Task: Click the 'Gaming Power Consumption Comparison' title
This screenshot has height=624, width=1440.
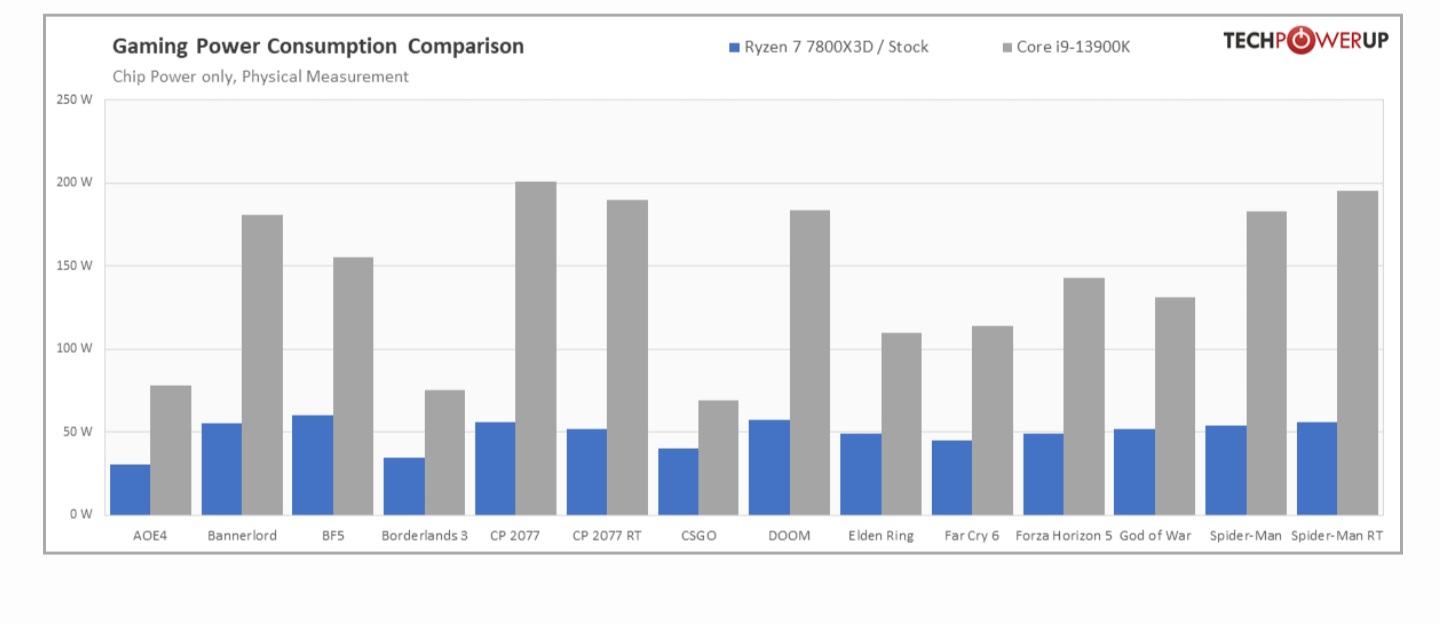Action: pyautogui.click(x=317, y=46)
